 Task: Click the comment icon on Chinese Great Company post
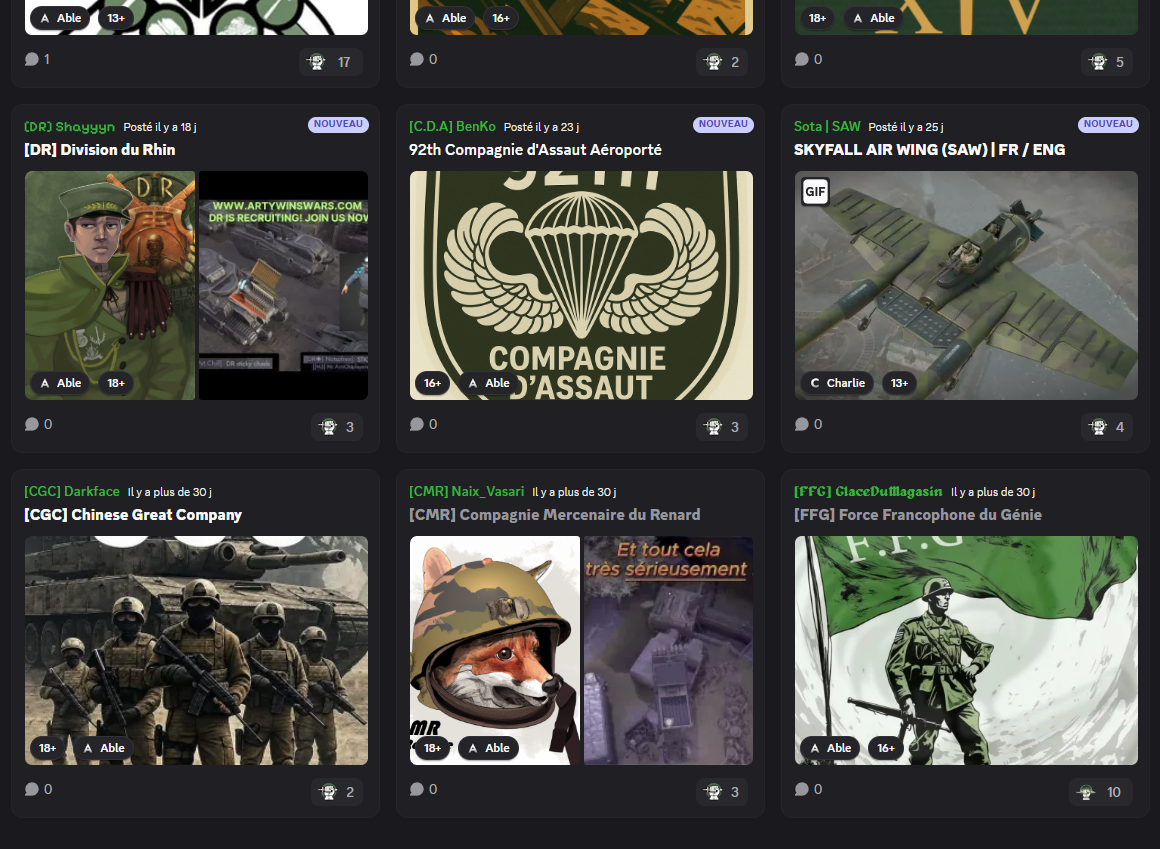pos(32,789)
